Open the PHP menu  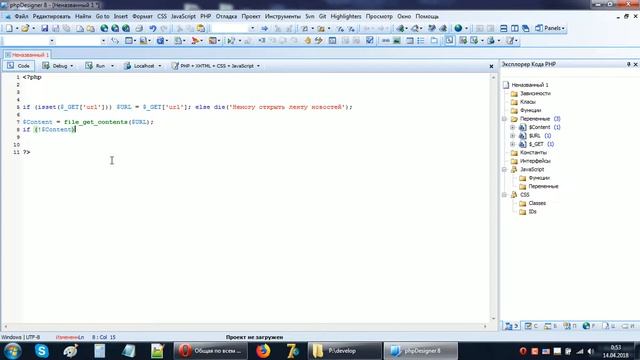click(205, 16)
